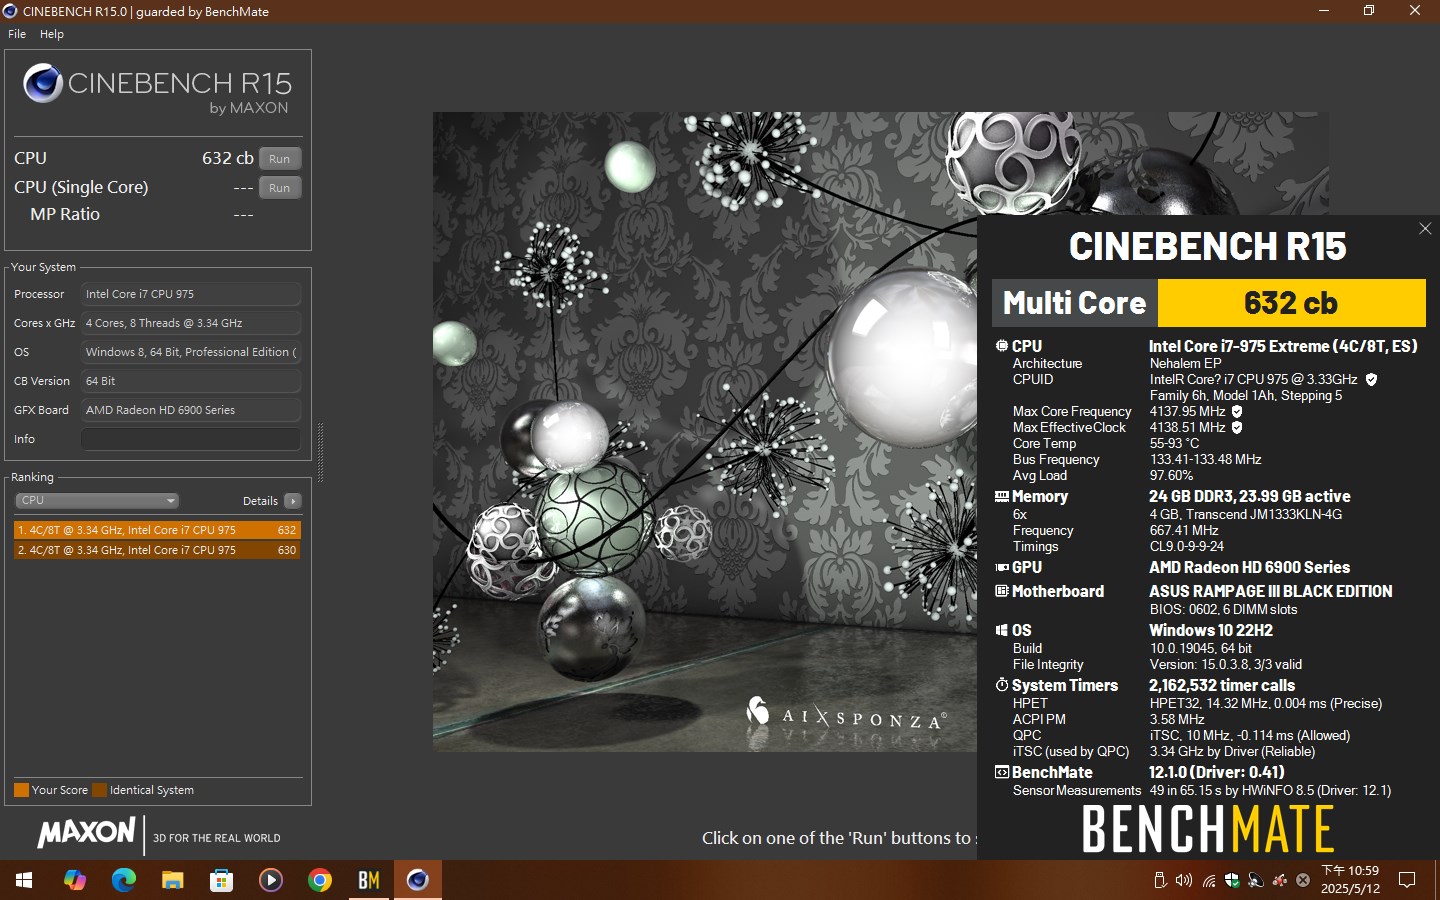1440x900 pixels.
Task: Select ranking entry 2 with score 630
Action: (x=157, y=550)
